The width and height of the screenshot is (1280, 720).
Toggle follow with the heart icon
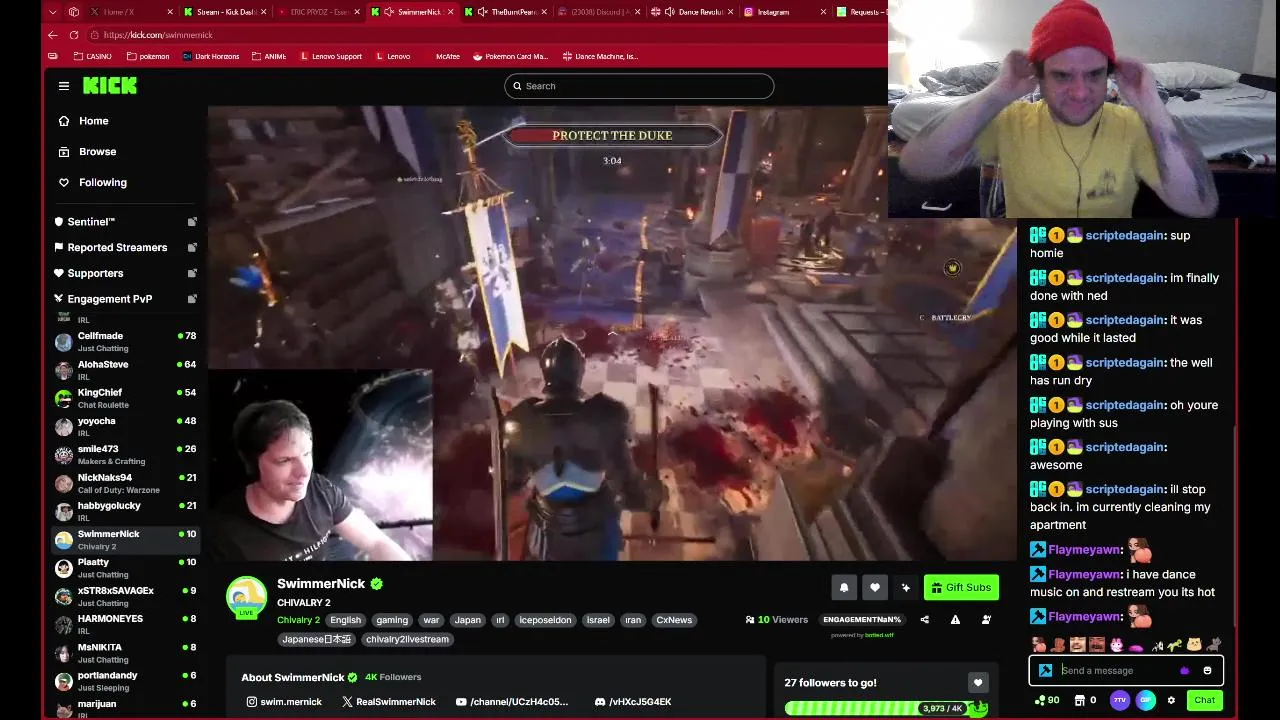pyautogui.click(x=875, y=588)
